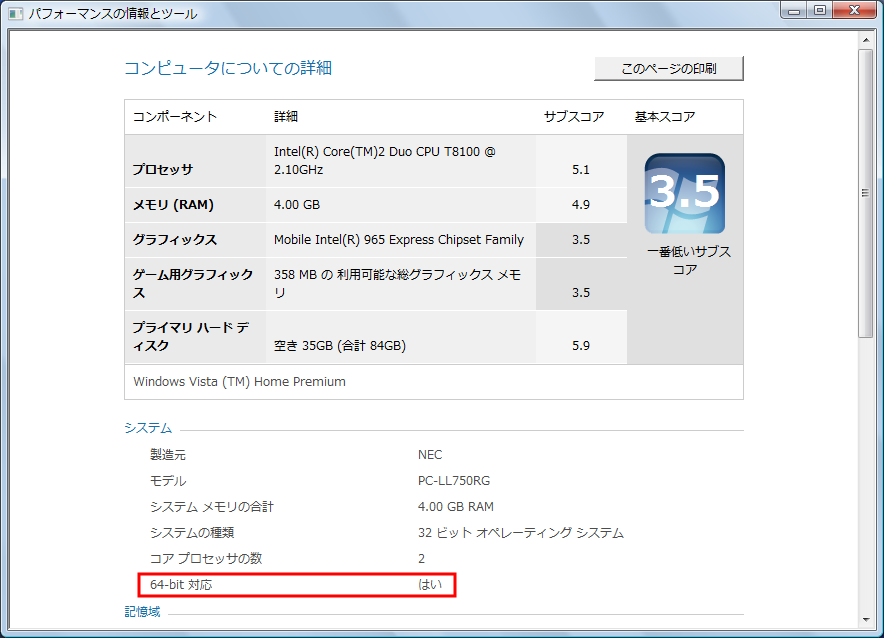Click the 基本スコア column header
The width and height of the screenshot is (884, 638).
(665, 117)
